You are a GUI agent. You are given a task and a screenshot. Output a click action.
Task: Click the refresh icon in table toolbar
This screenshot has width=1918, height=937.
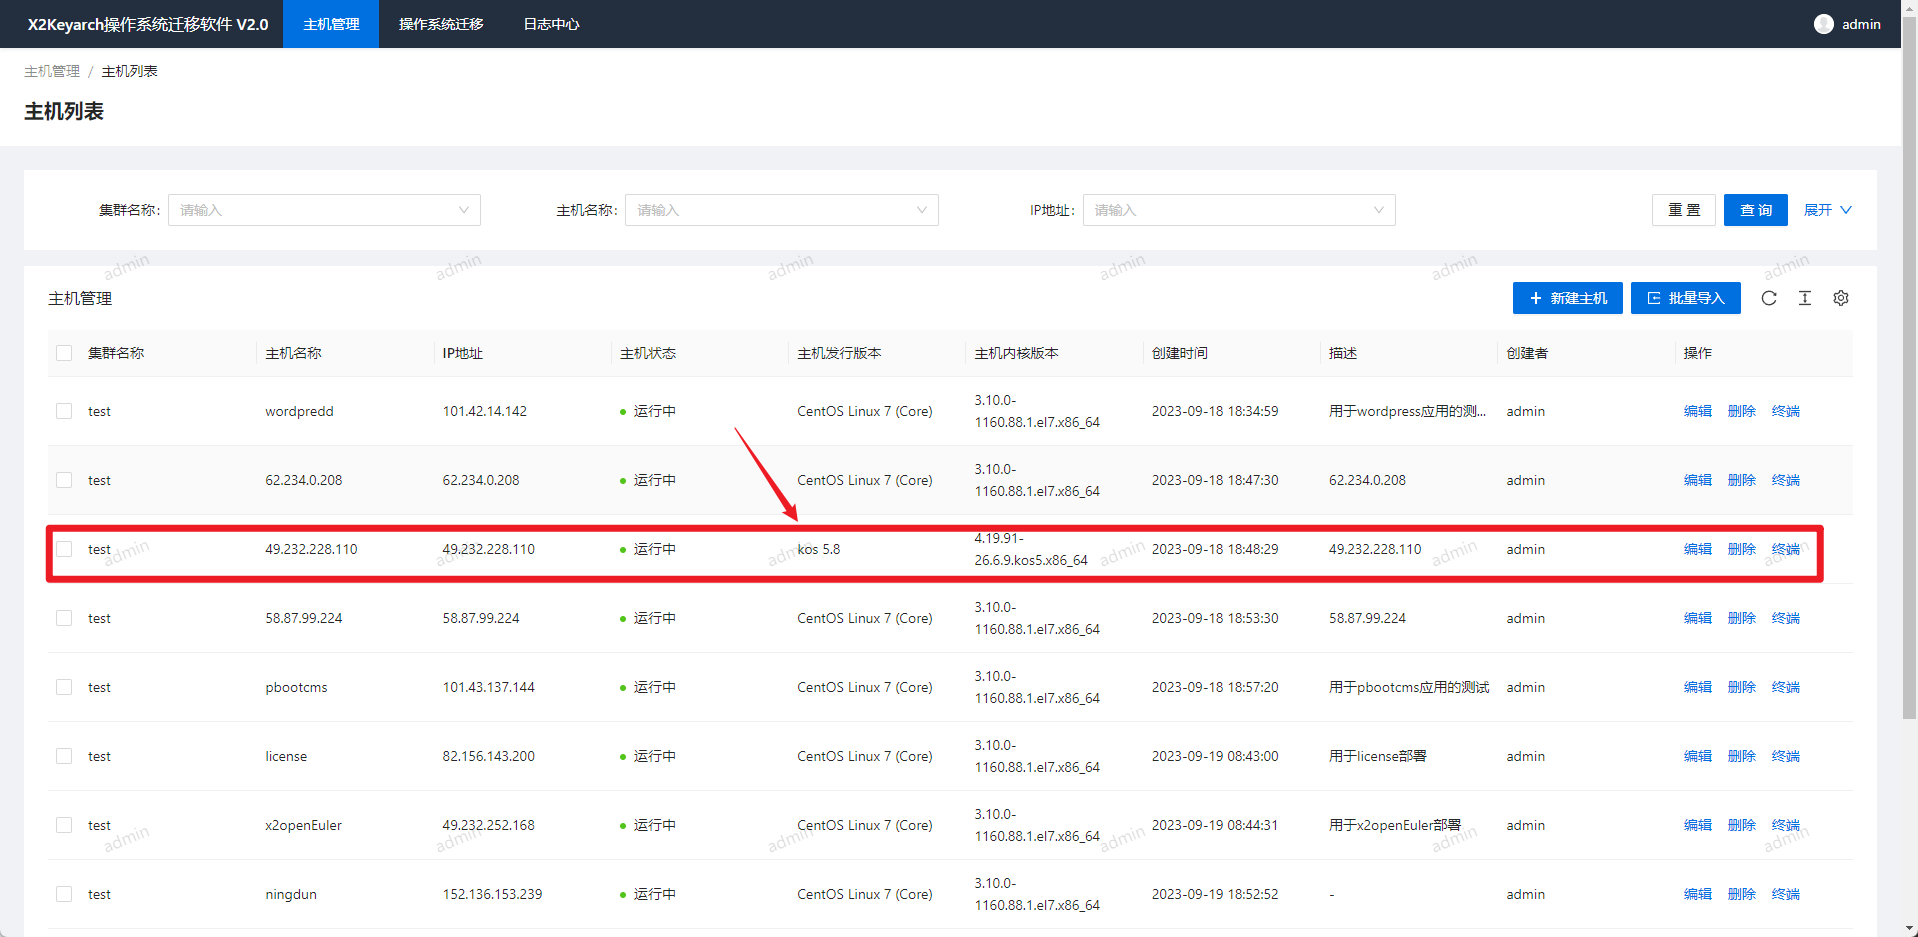(x=1769, y=298)
